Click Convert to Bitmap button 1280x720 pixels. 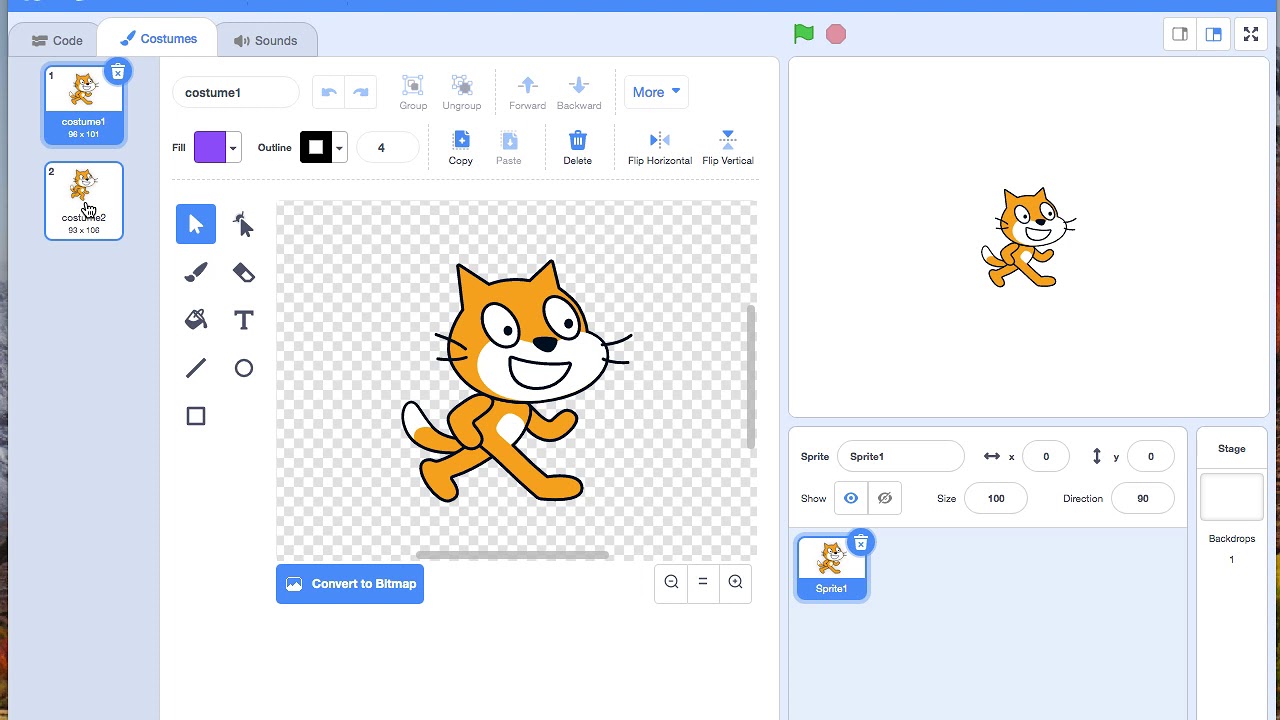350,584
